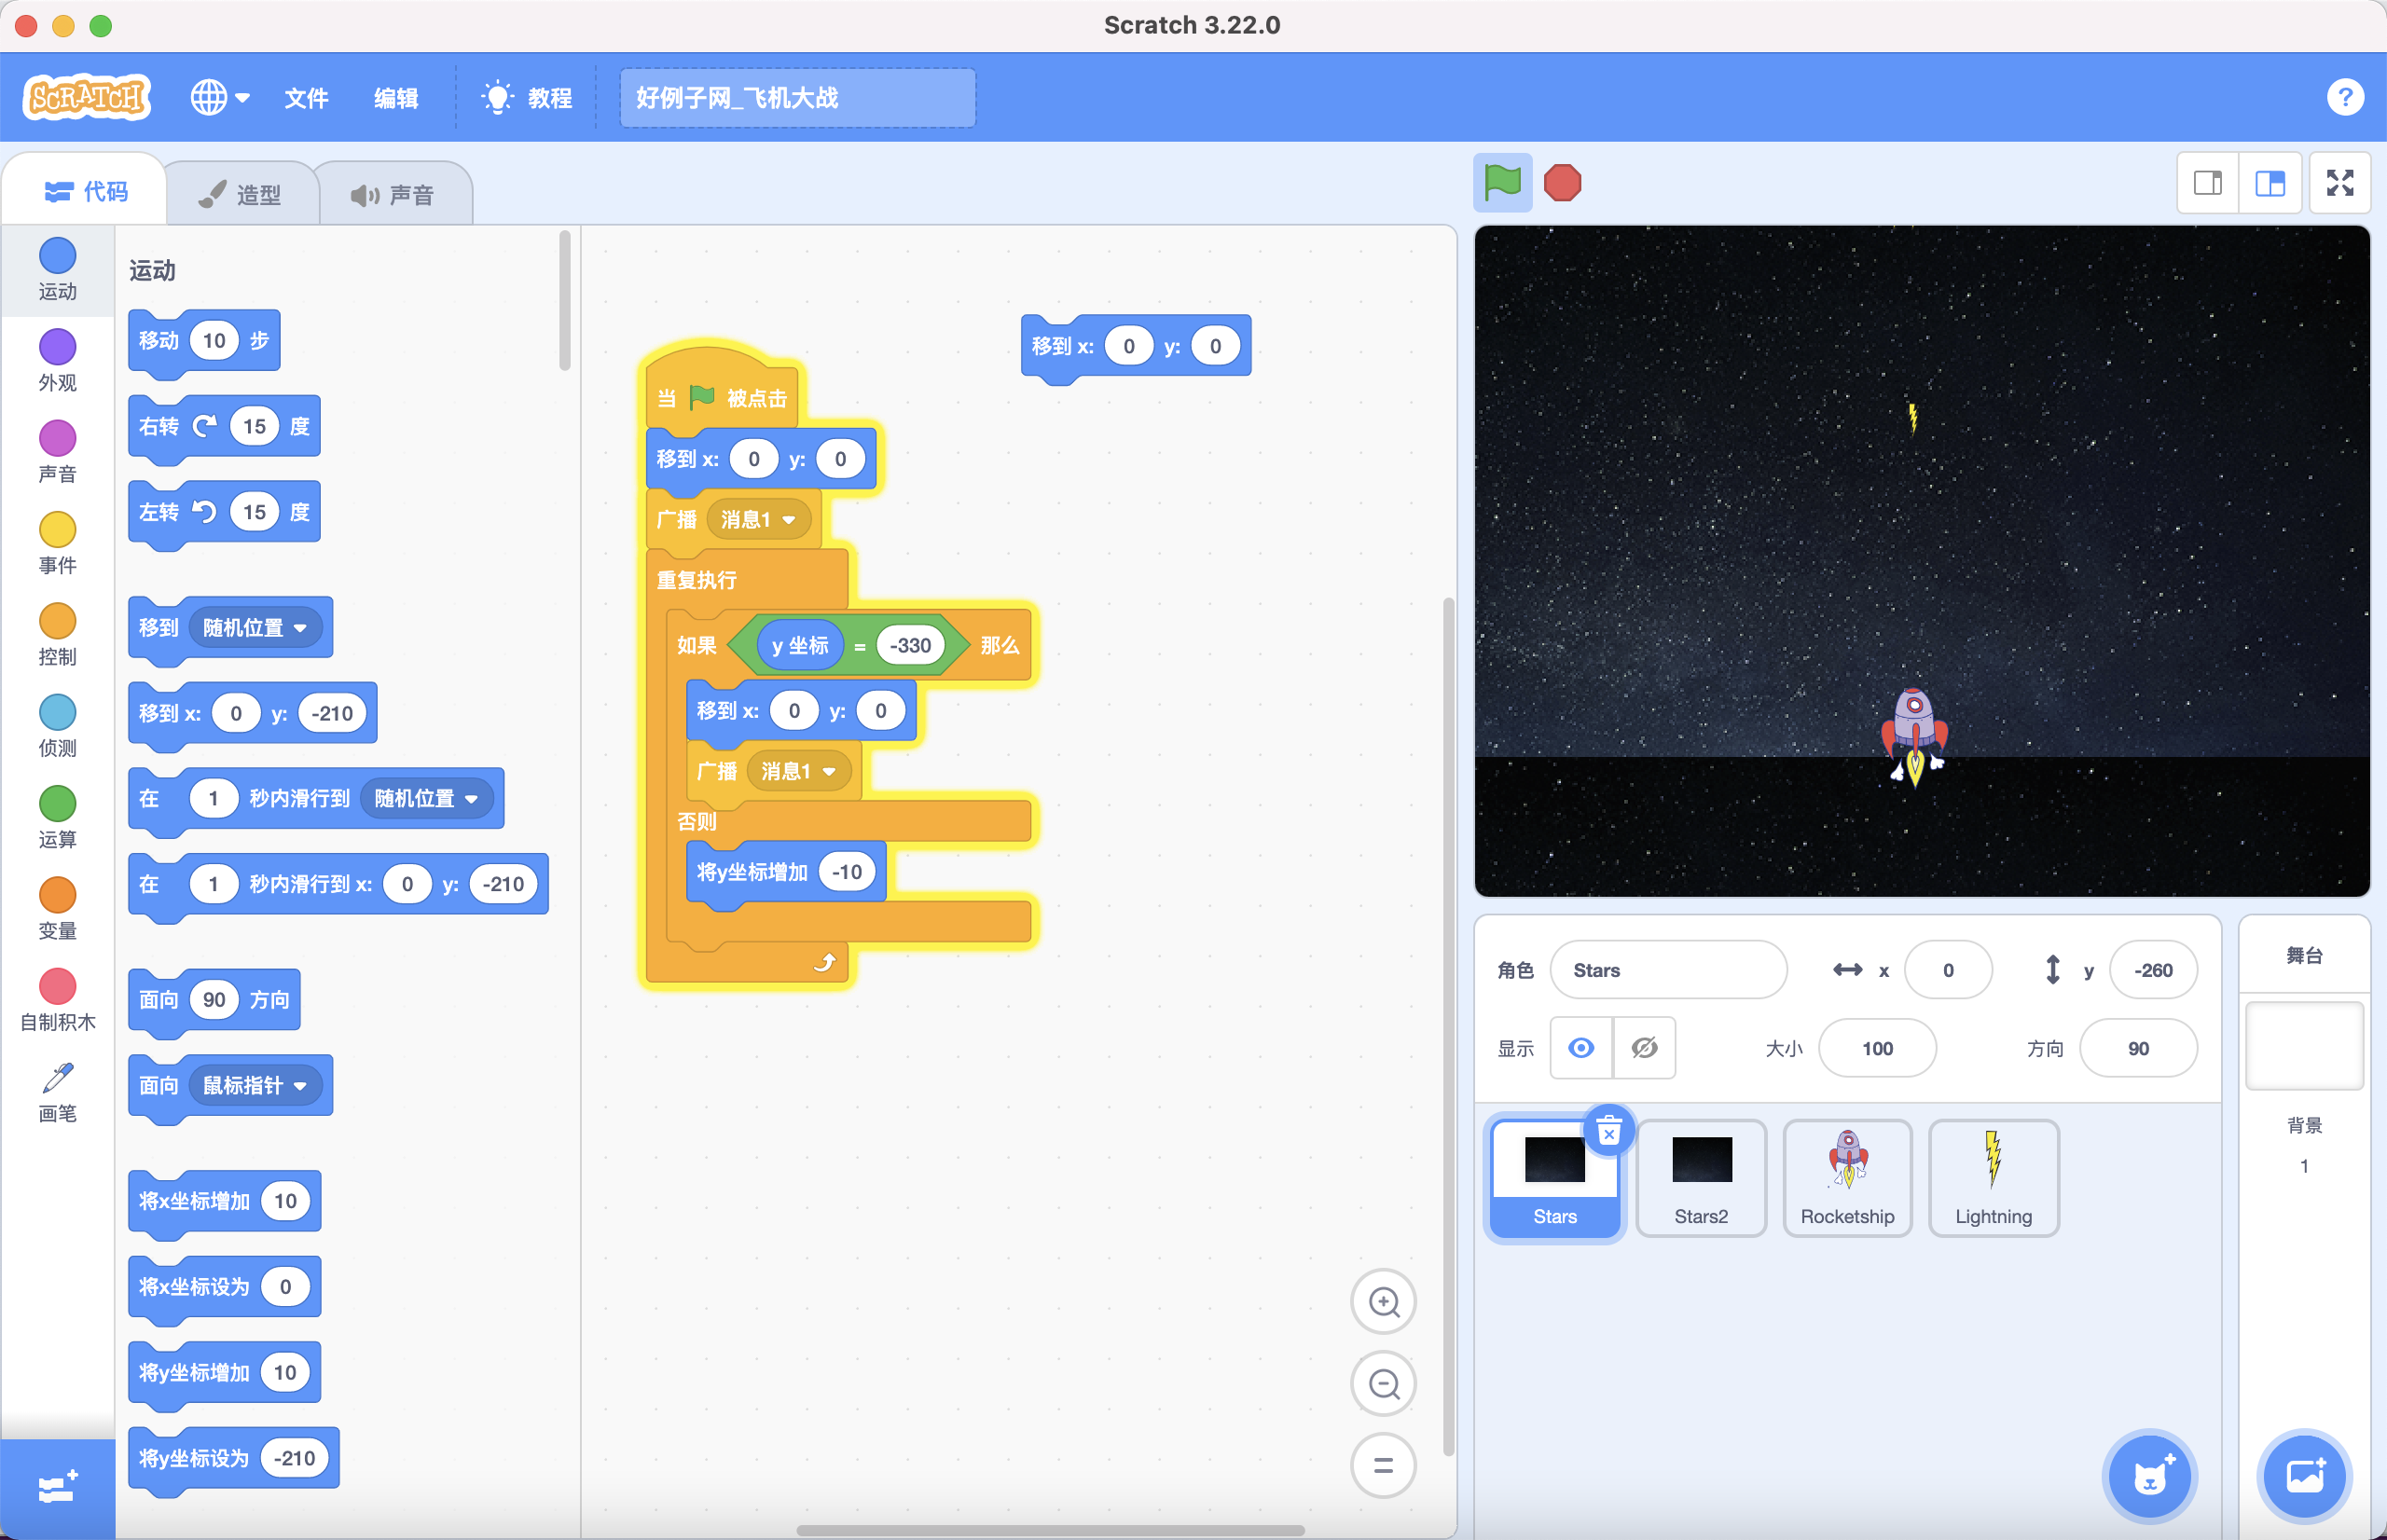Select the 运算 block category
2387x1540 pixels.
tap(58, 817)
